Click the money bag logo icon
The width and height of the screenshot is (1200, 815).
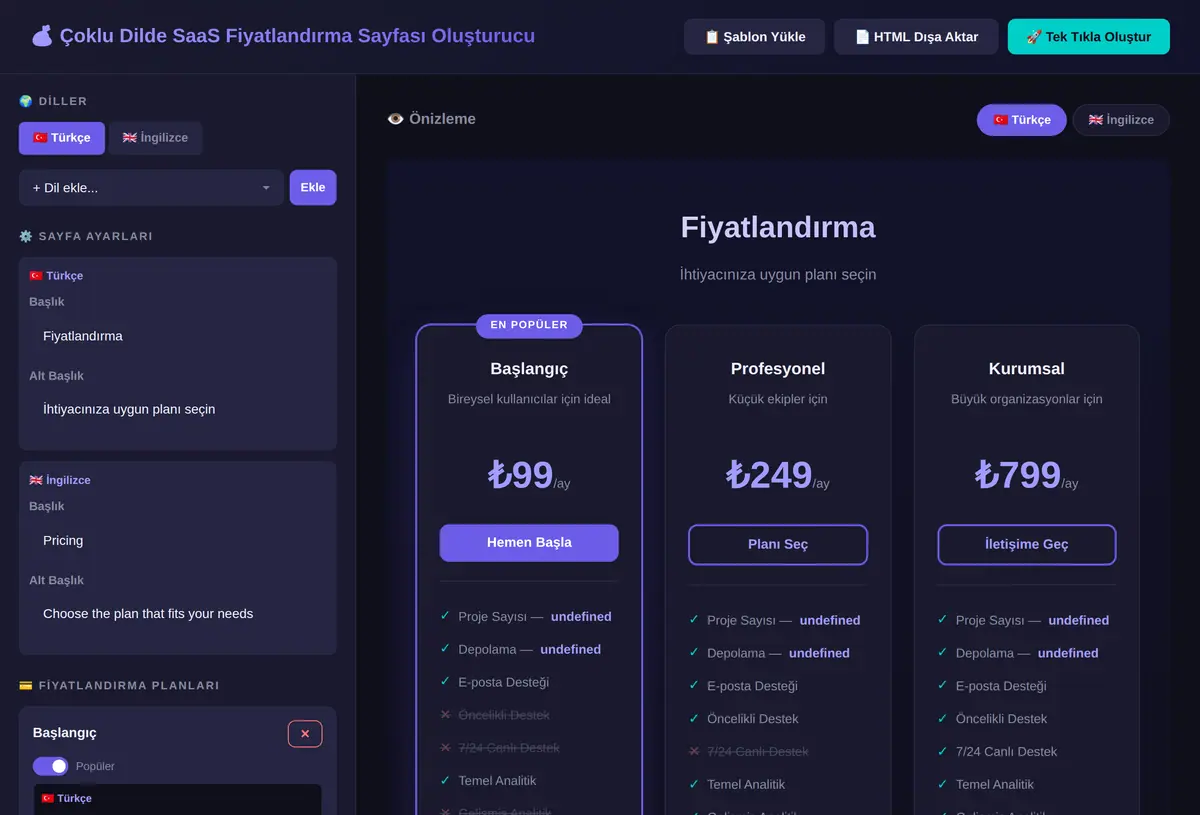(x=42, y=36)
